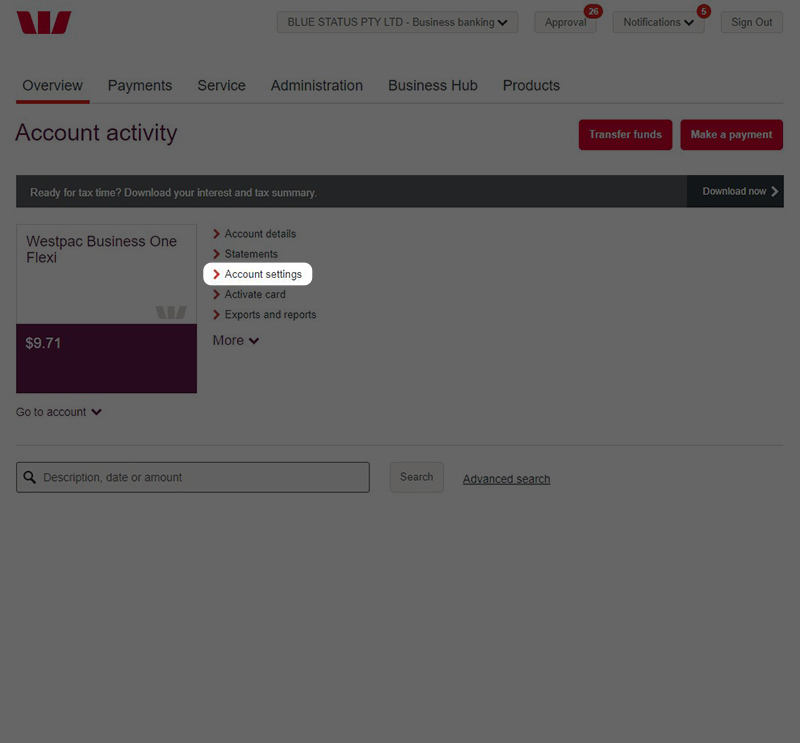Viewport: 800px width, 743px height.
Task: Open the Approval button
Action: tap(565, 22)
